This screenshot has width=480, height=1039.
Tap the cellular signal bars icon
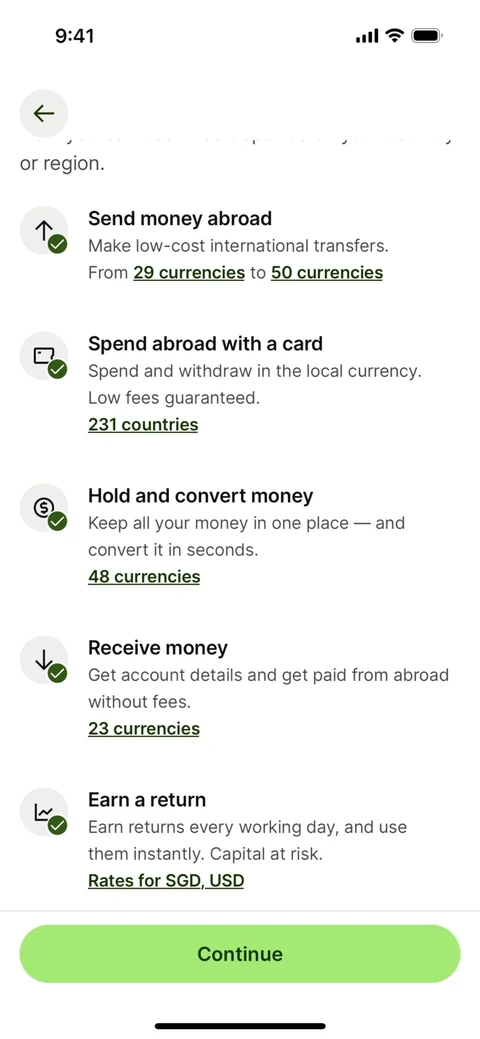point(367,36)
